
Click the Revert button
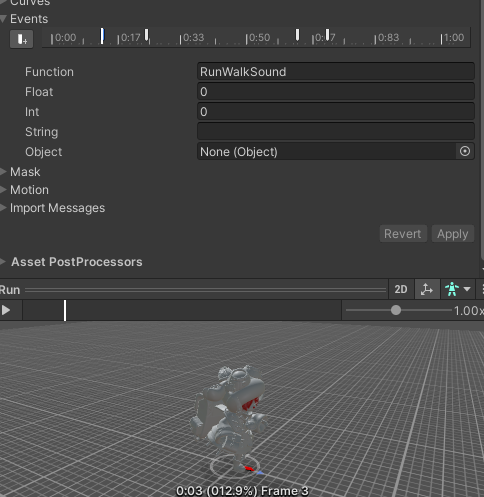pos(403,234)
